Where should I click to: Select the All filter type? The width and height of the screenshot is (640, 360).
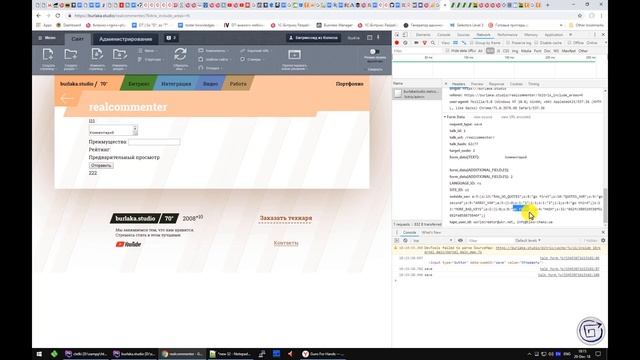pos(480,51)
